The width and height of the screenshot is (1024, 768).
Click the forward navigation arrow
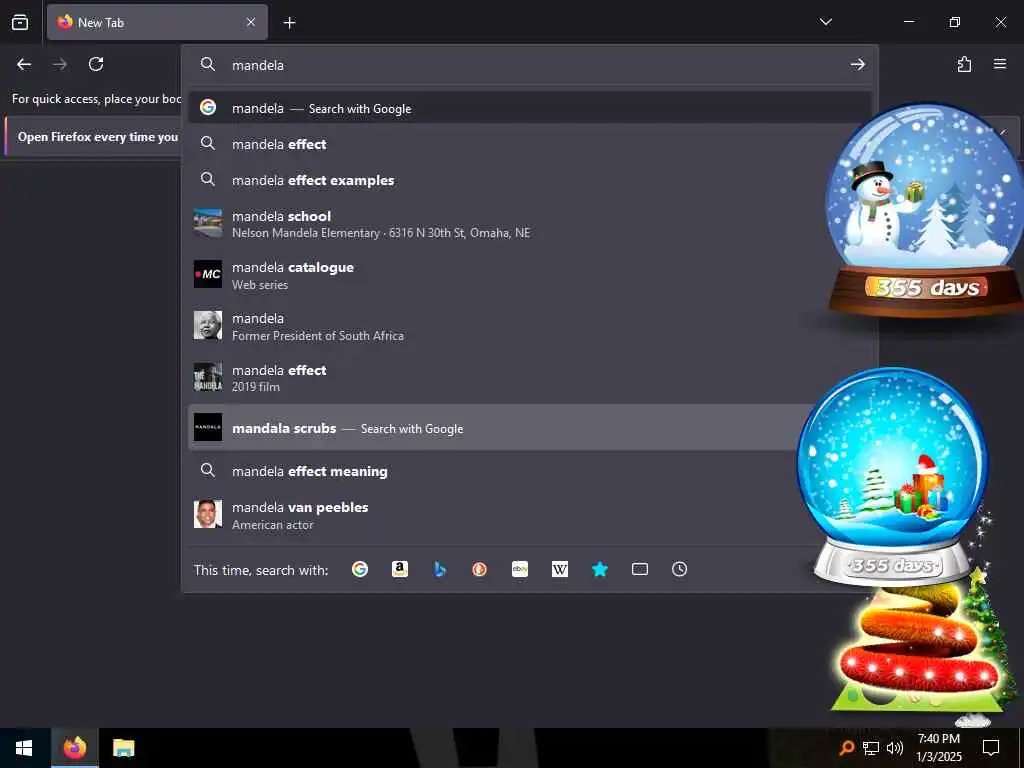(x=60, y=64)
